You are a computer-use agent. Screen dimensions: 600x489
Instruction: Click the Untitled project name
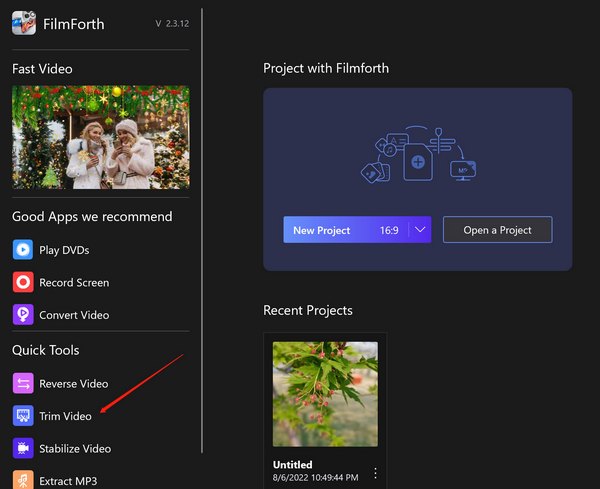tap(293, 465)
